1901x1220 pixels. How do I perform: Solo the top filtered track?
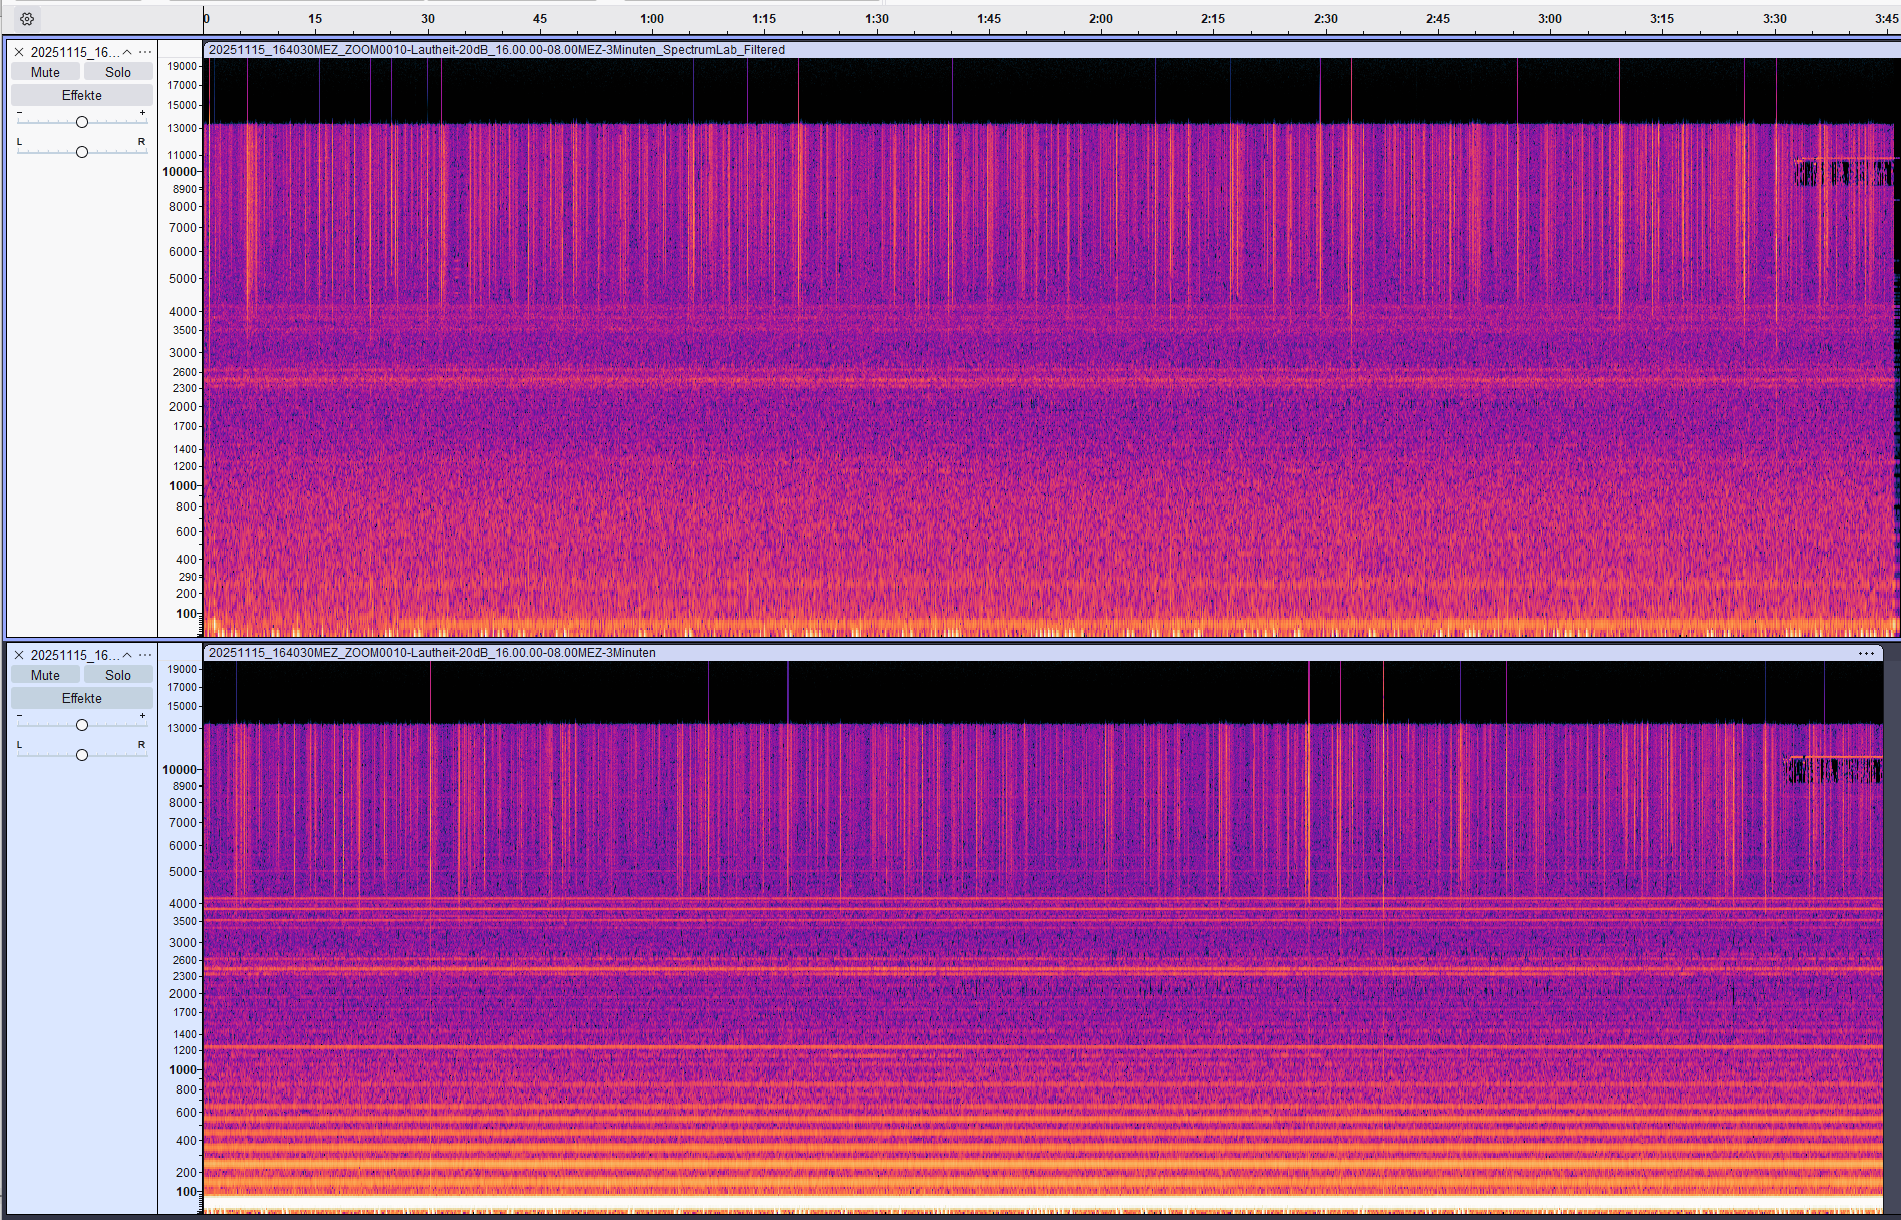point(118,72)
